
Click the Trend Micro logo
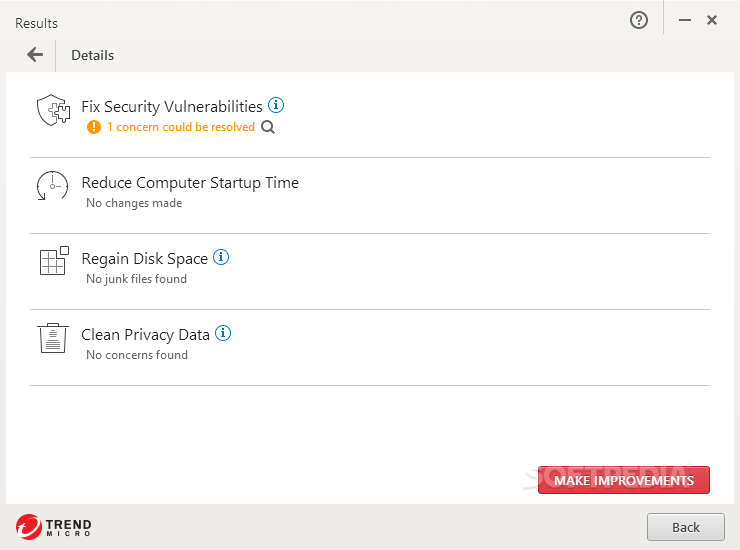(54, 526)
